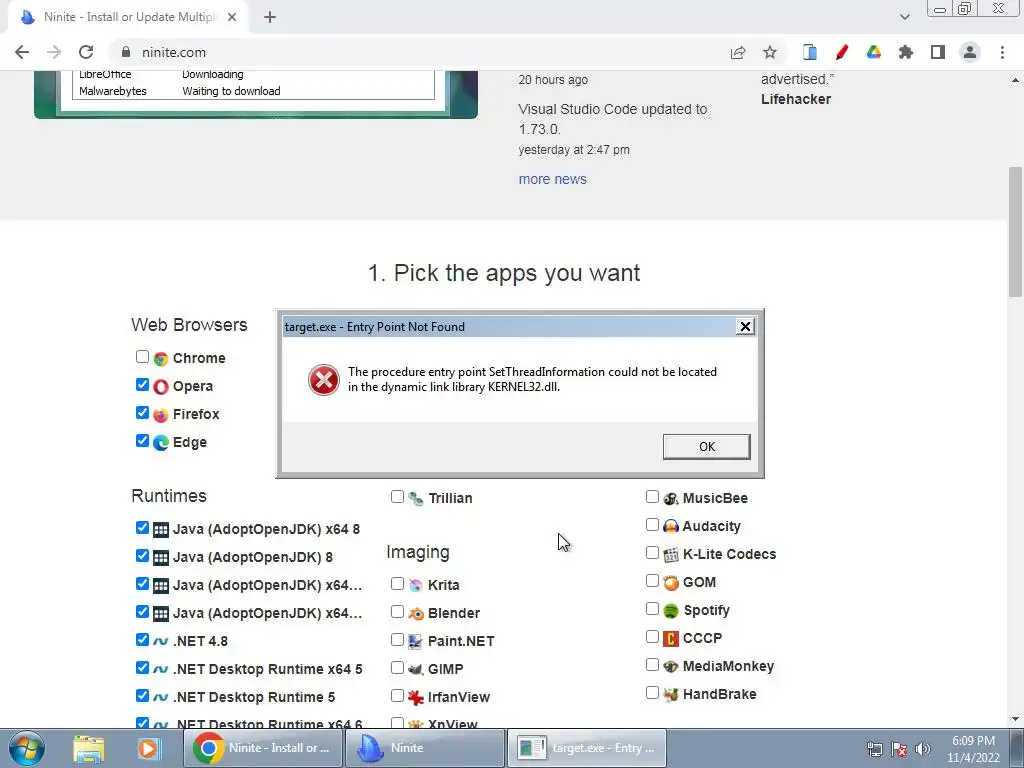
Task: Check the IrfanView checkbox
Action: (397, 696)
